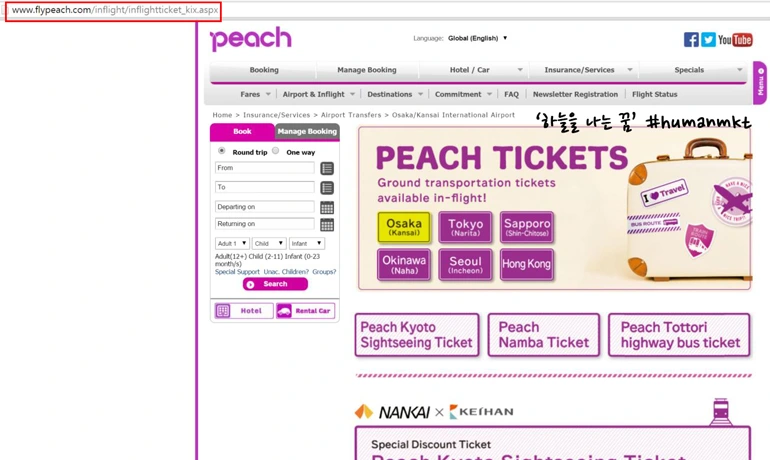Select the Round trip radio button
The image size is (770, 460).
pyautogui.click(x=222, y=151)
